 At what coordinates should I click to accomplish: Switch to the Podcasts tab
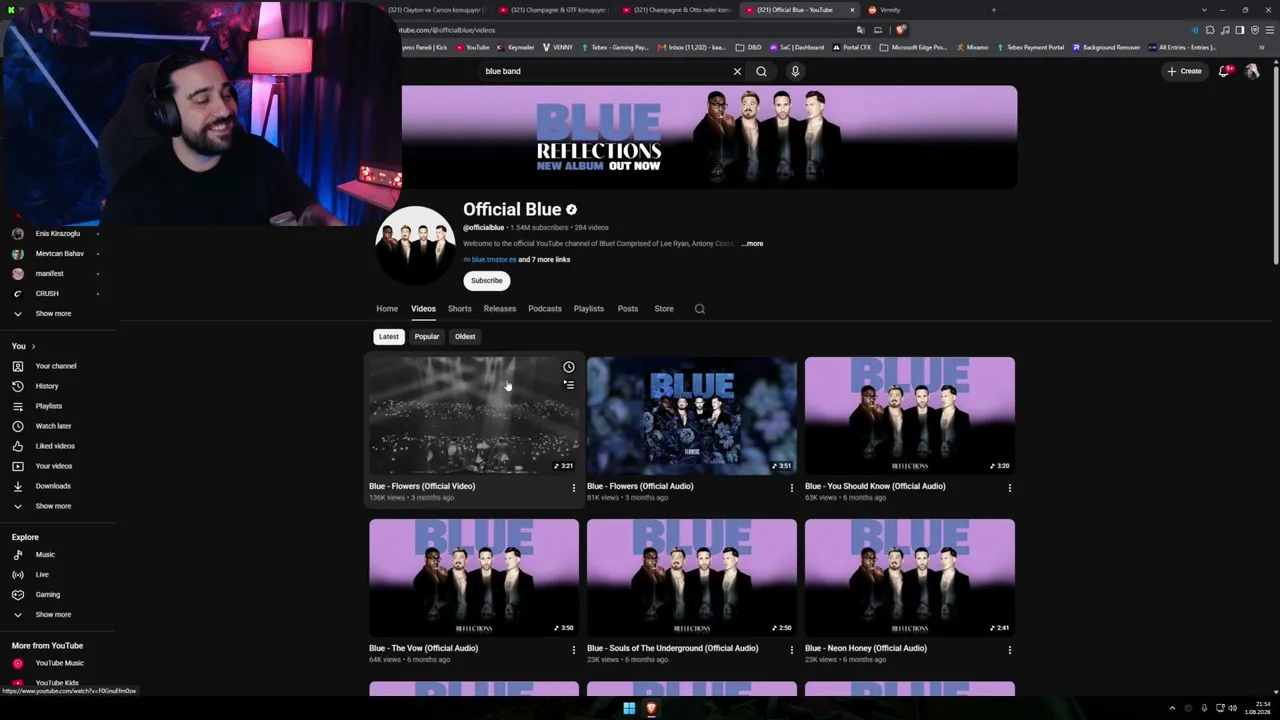[545, 309]
